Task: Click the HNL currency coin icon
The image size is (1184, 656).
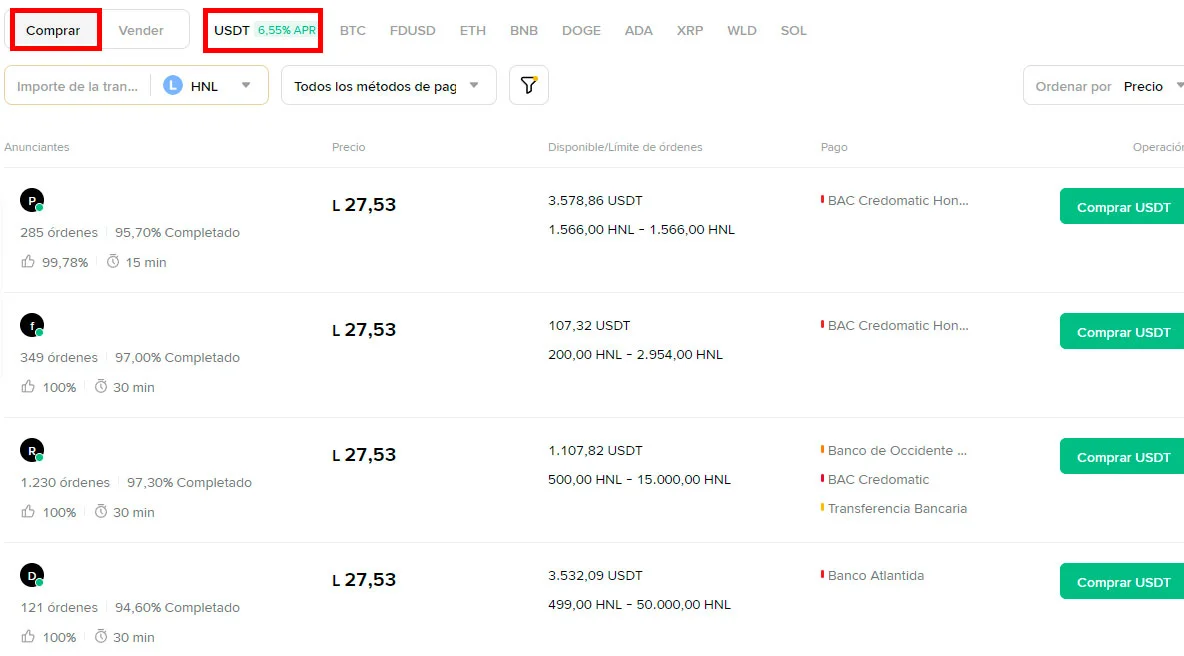Action: pyautogui.click(x=173, y=85)
